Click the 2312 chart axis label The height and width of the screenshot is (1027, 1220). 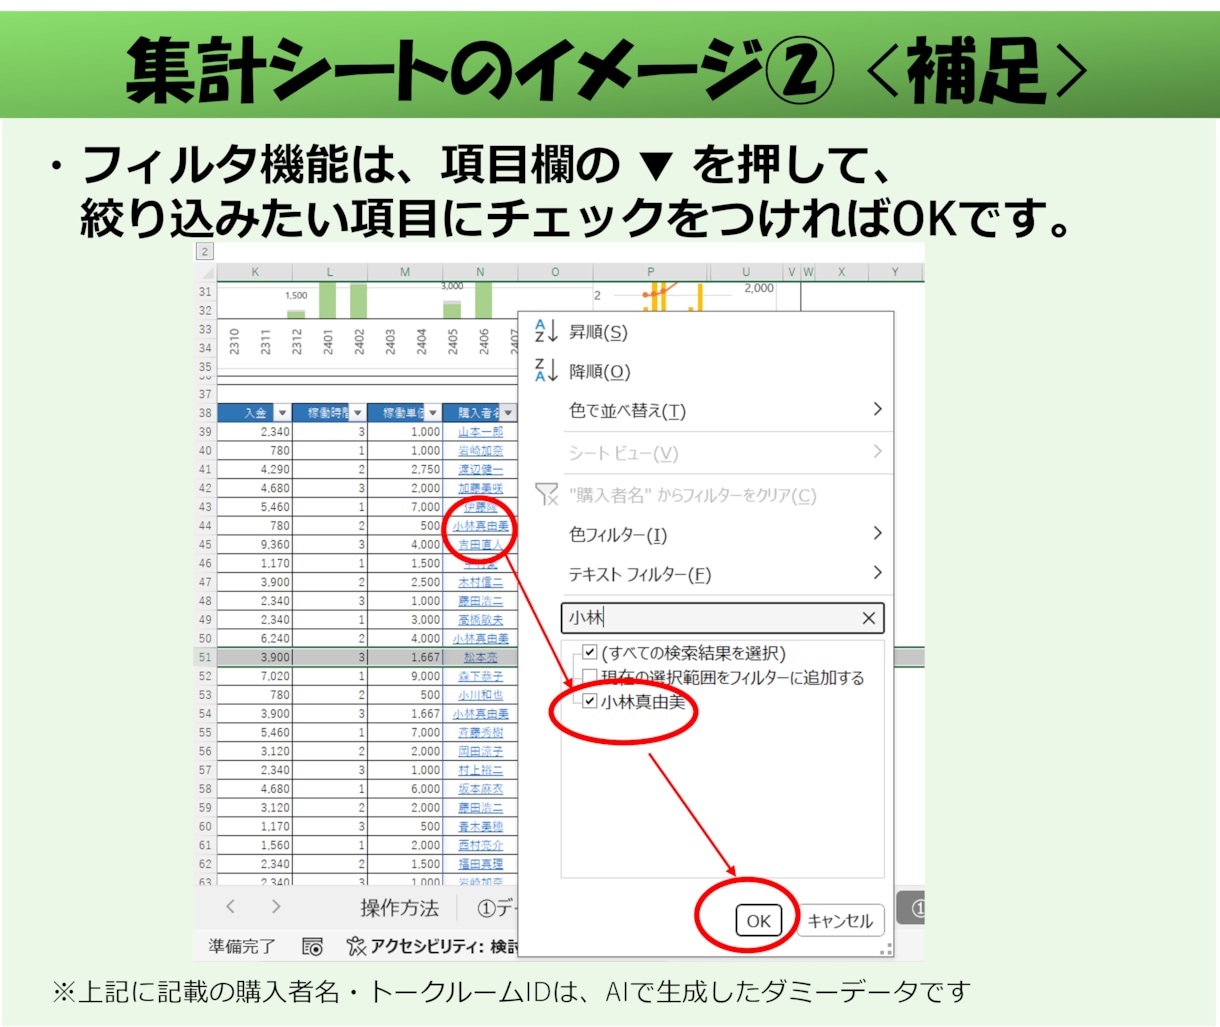click(296, 341)
